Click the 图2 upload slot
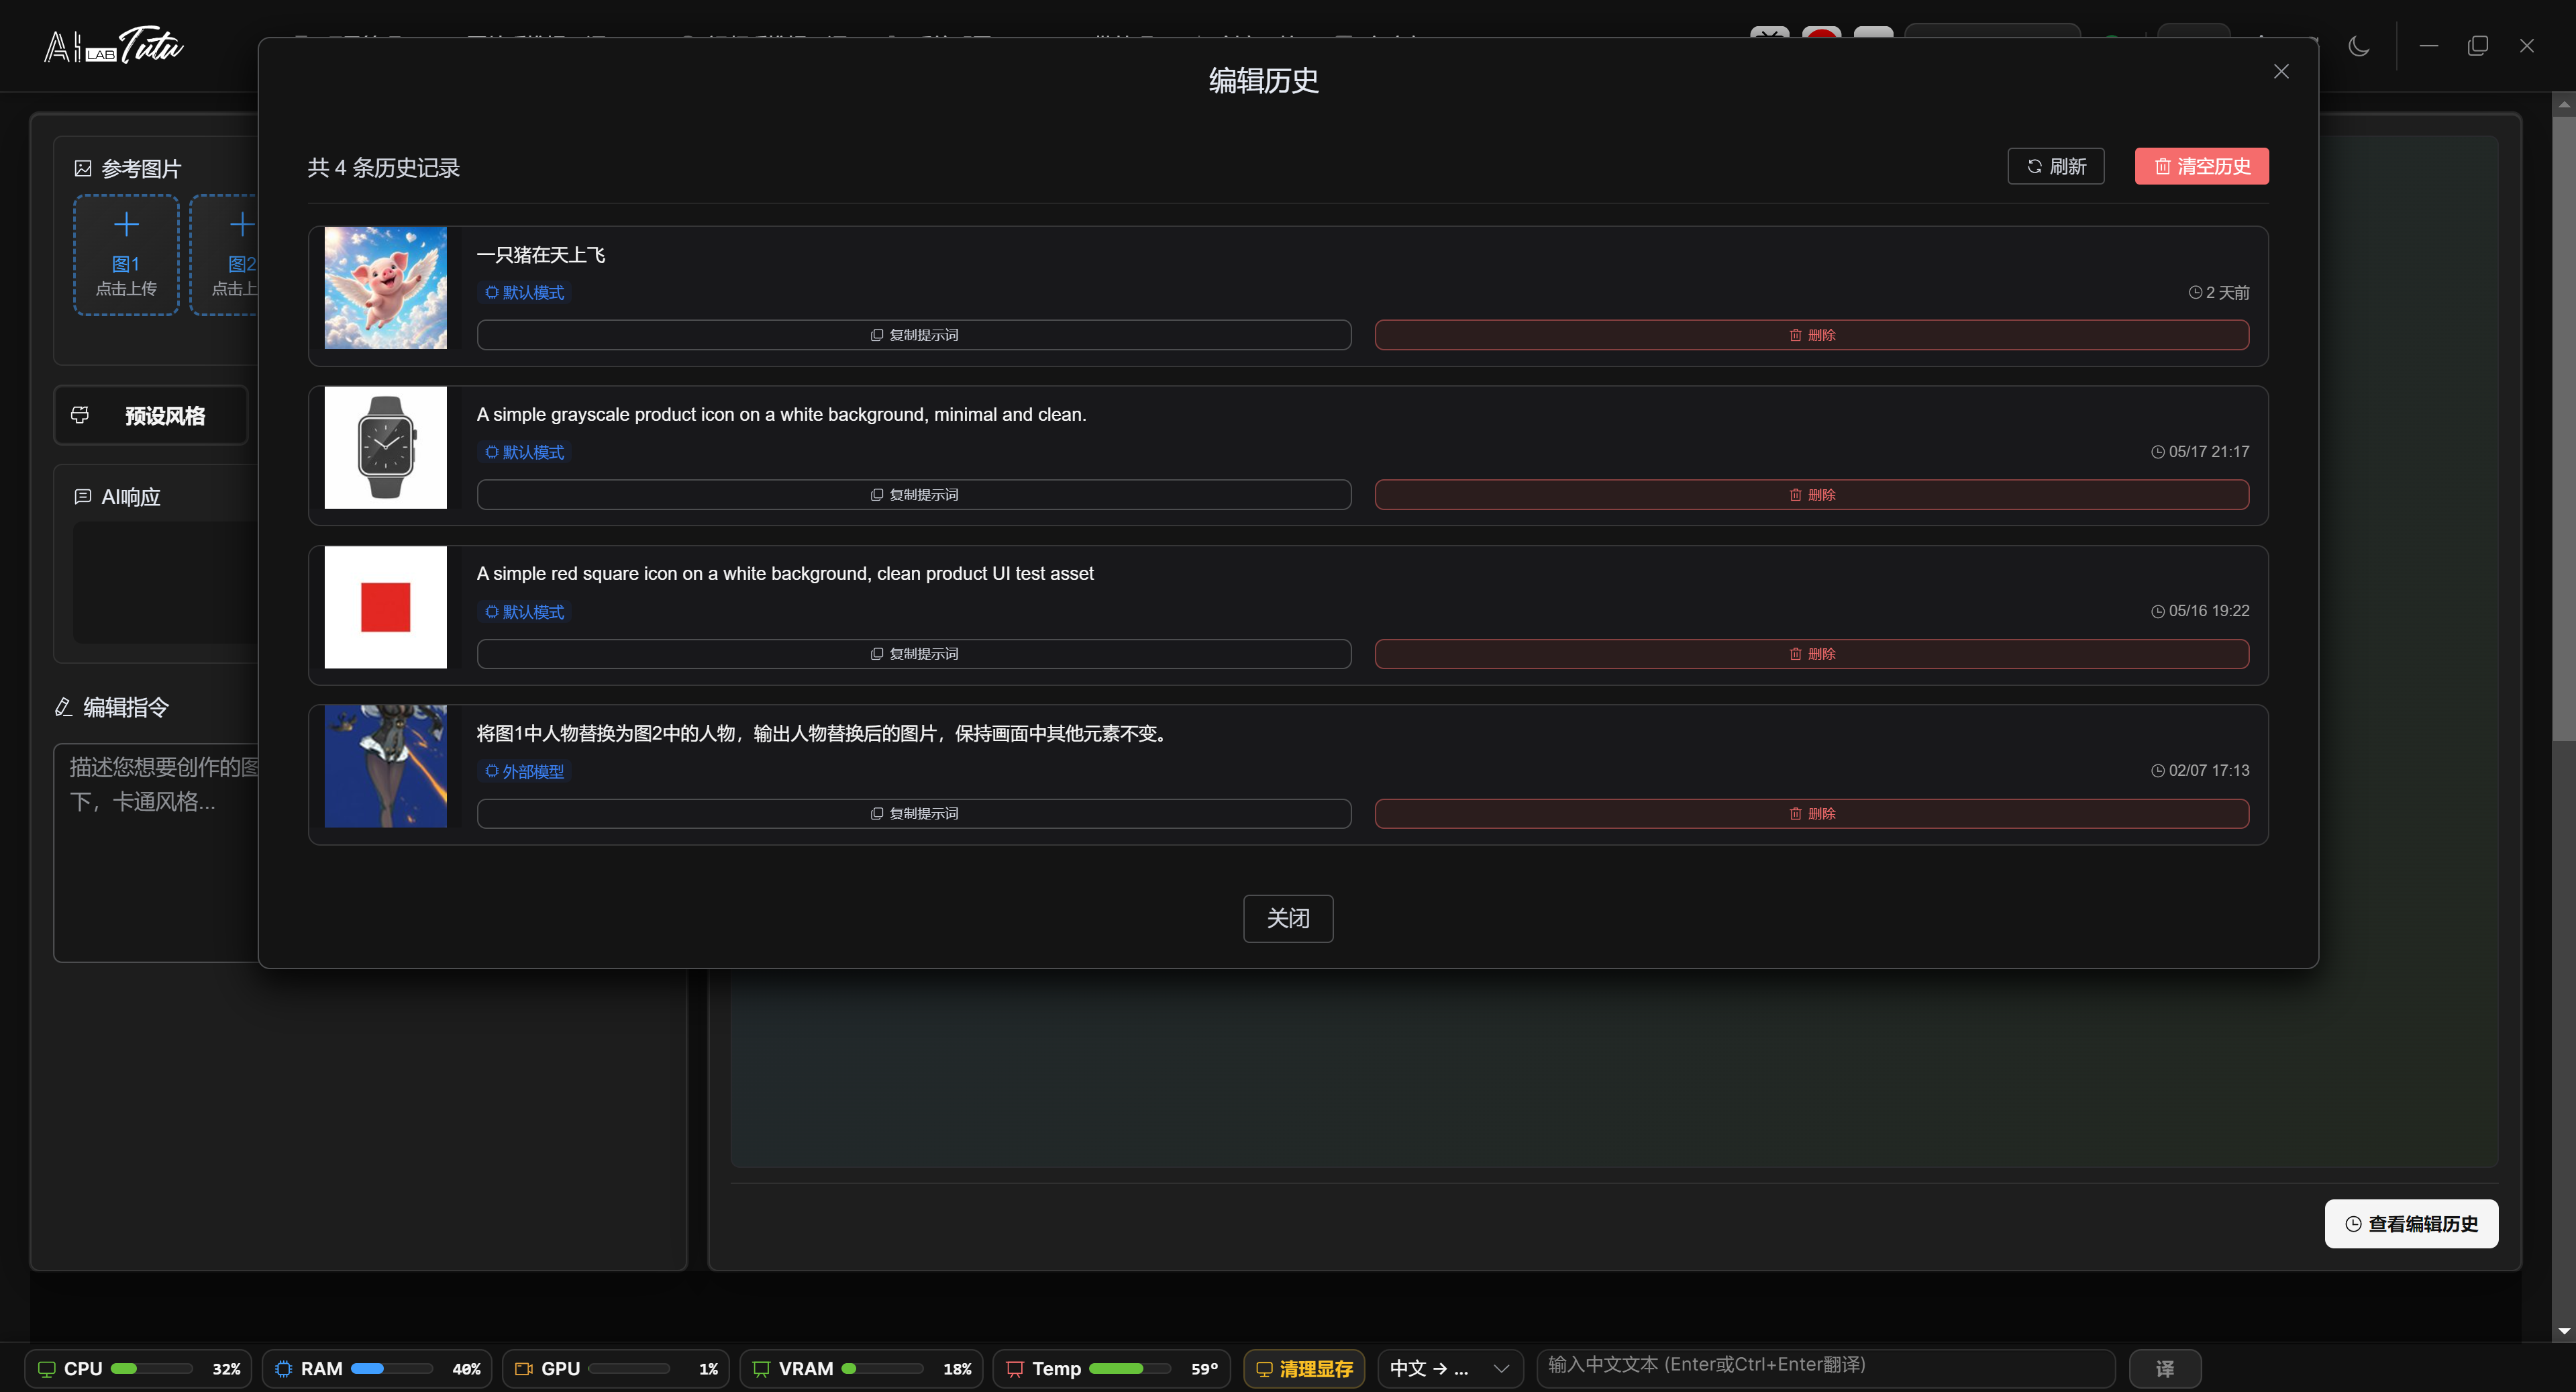The image size is (2576, 1392). pyautogui.click(x=225, y=255)
